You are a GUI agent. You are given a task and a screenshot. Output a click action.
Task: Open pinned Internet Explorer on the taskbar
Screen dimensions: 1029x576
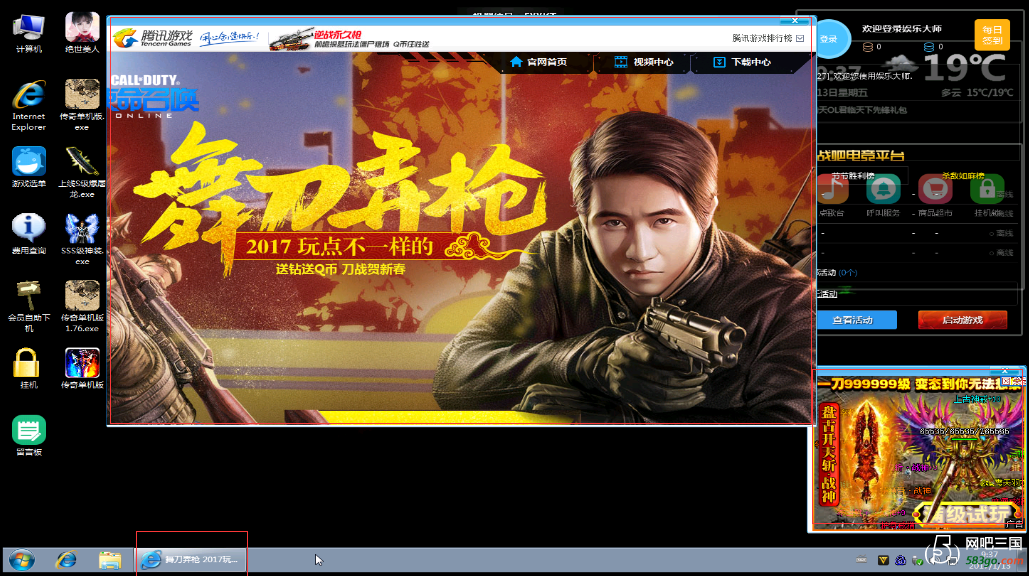[x=66, y=560]
